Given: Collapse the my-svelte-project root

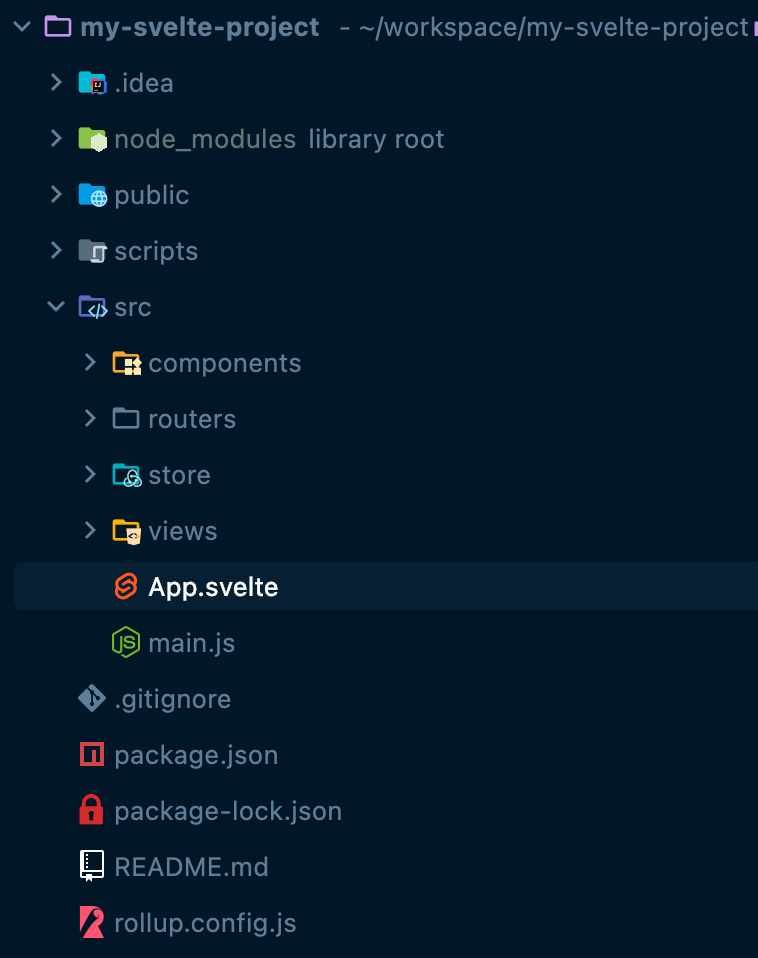Looking at the screenshot, I should (22, 26).
